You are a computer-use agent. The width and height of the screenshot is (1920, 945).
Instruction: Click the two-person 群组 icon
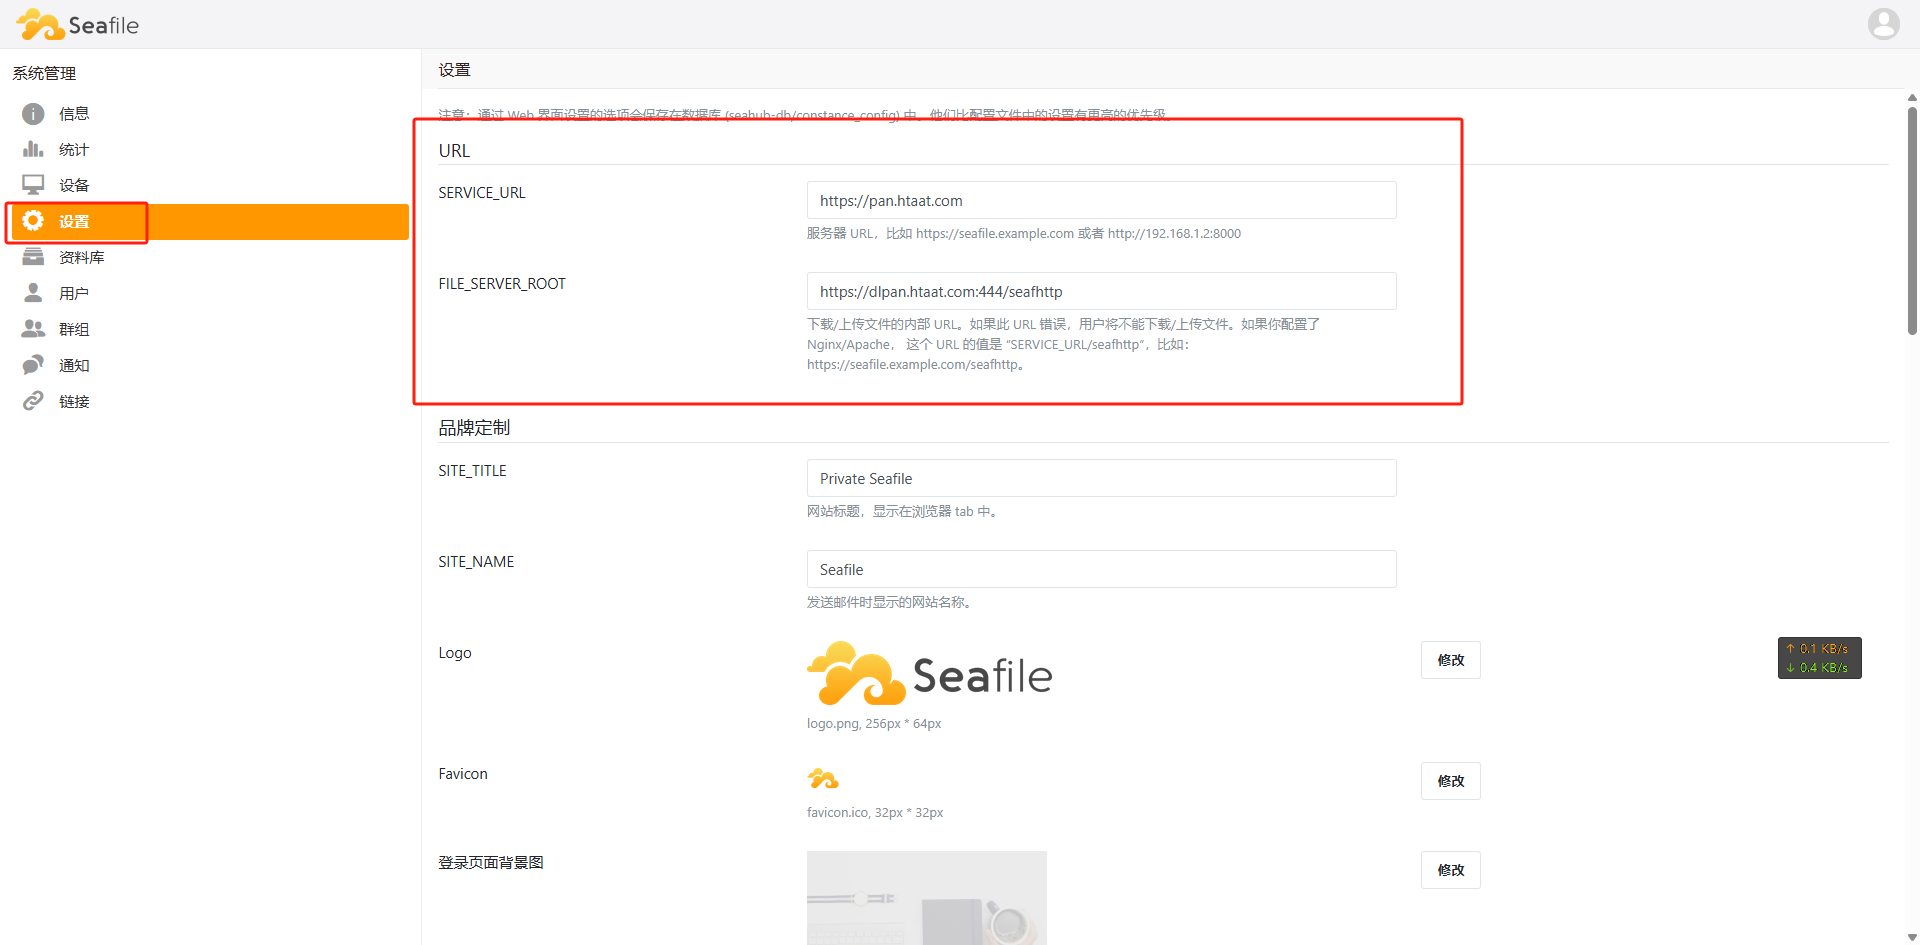pos(33,329)
